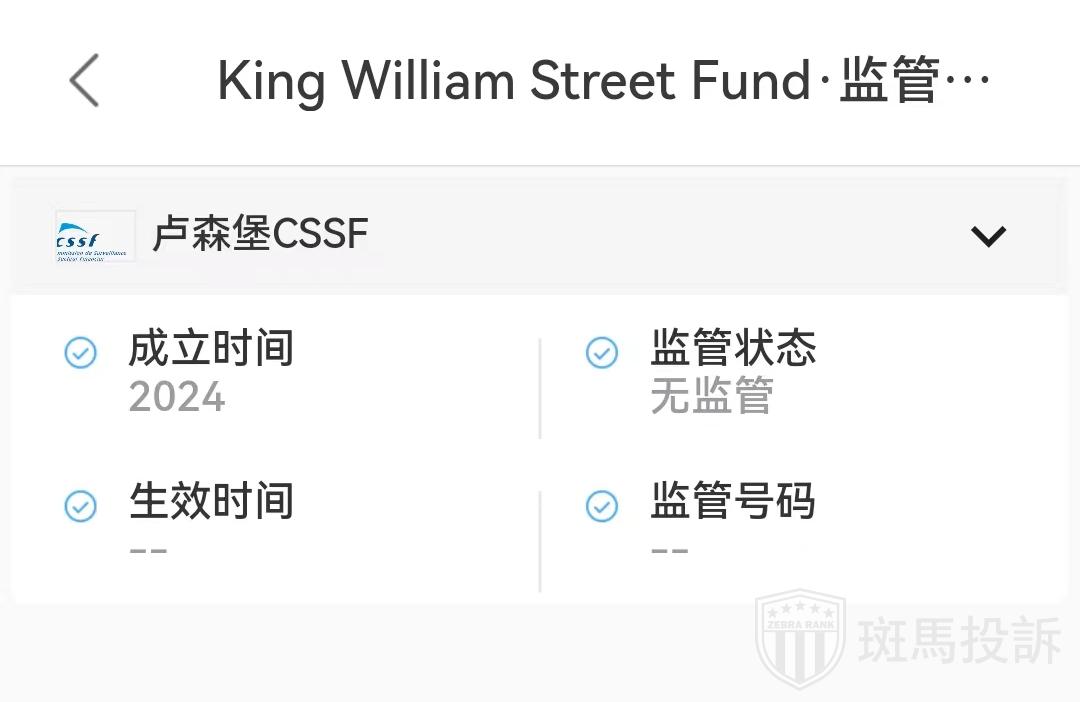Click the empty value under 生效时间

(x=148, y=551)
